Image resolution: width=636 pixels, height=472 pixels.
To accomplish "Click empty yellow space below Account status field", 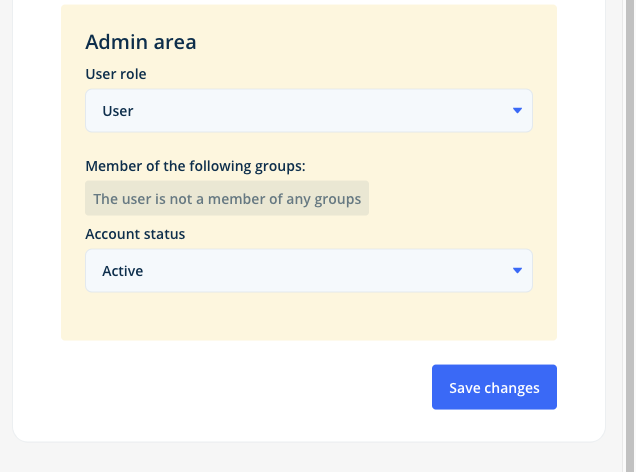I will tap(309, 316).
